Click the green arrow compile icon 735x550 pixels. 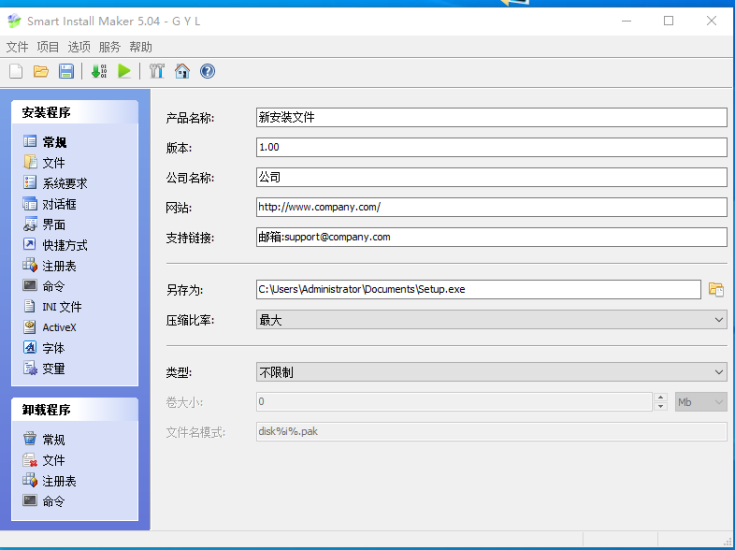click(x=99, y=71)
